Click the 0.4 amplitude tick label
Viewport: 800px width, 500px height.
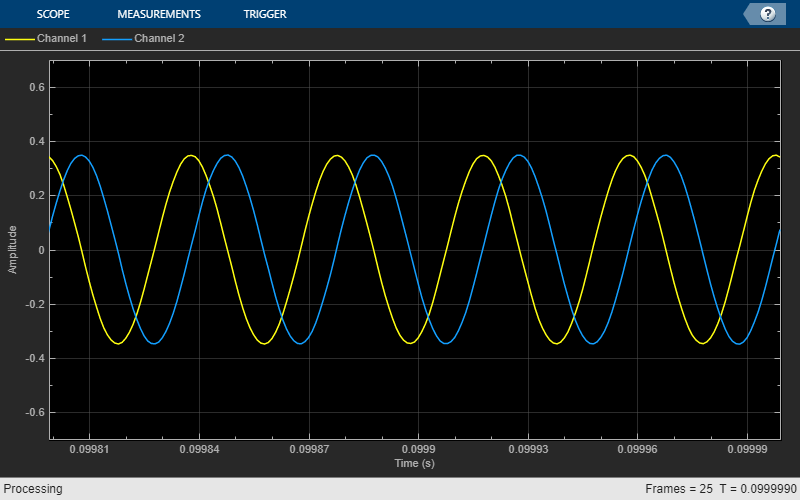pyautogui.click(x=37, y=141)
